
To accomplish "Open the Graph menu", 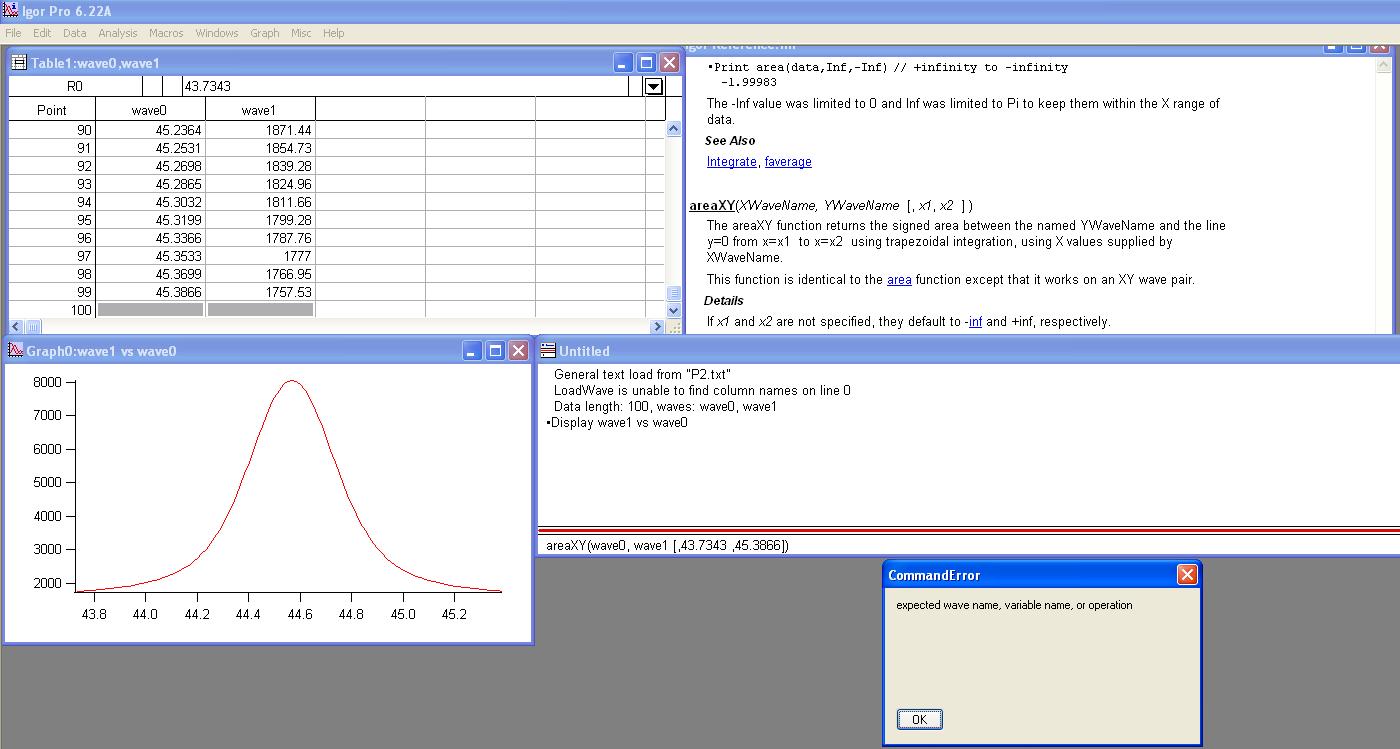I will [264, 32].
